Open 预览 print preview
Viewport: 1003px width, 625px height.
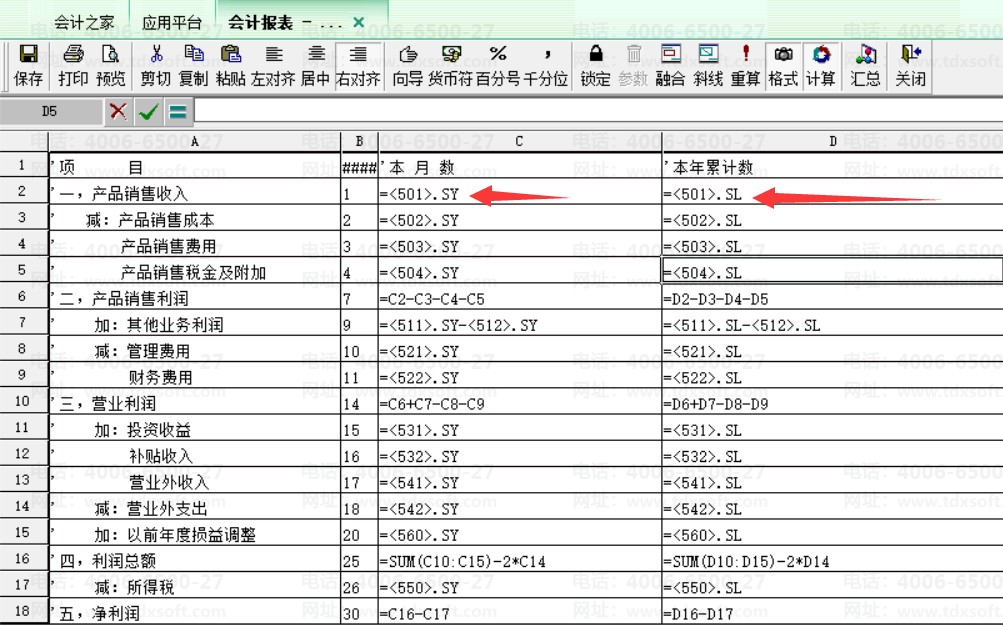click(x=111, y=64)
